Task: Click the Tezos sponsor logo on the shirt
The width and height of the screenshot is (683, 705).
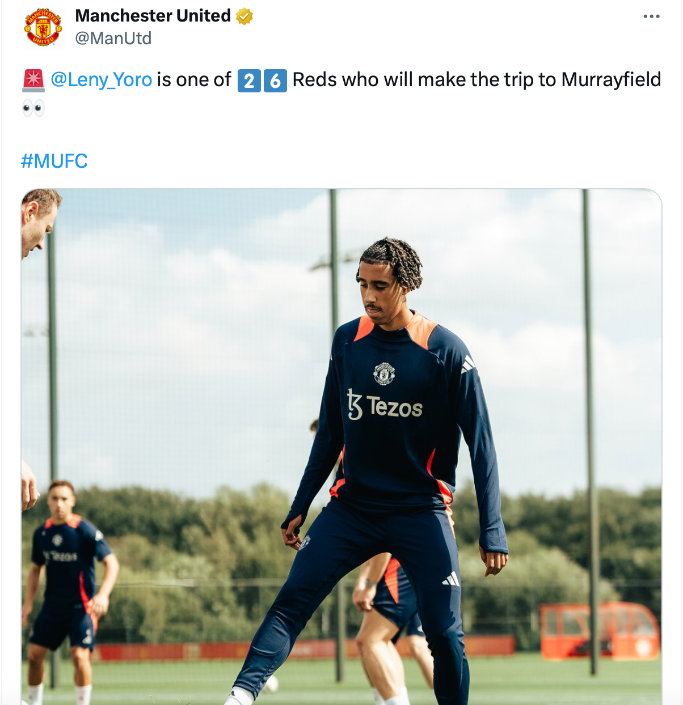Action: 384,405
